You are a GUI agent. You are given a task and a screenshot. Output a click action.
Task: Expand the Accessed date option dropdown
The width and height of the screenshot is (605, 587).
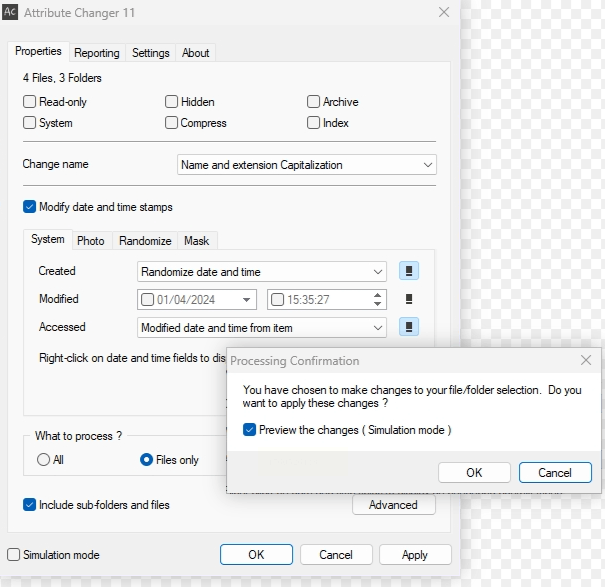[262, 328]
